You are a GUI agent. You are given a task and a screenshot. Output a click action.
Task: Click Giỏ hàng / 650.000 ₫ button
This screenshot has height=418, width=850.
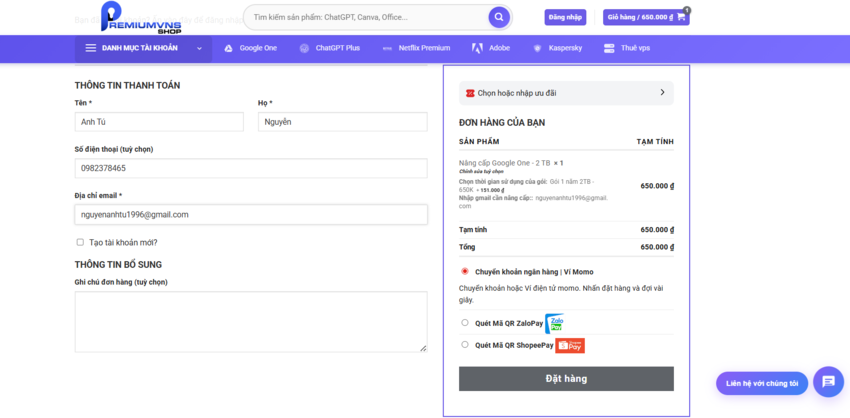(646, 17)
